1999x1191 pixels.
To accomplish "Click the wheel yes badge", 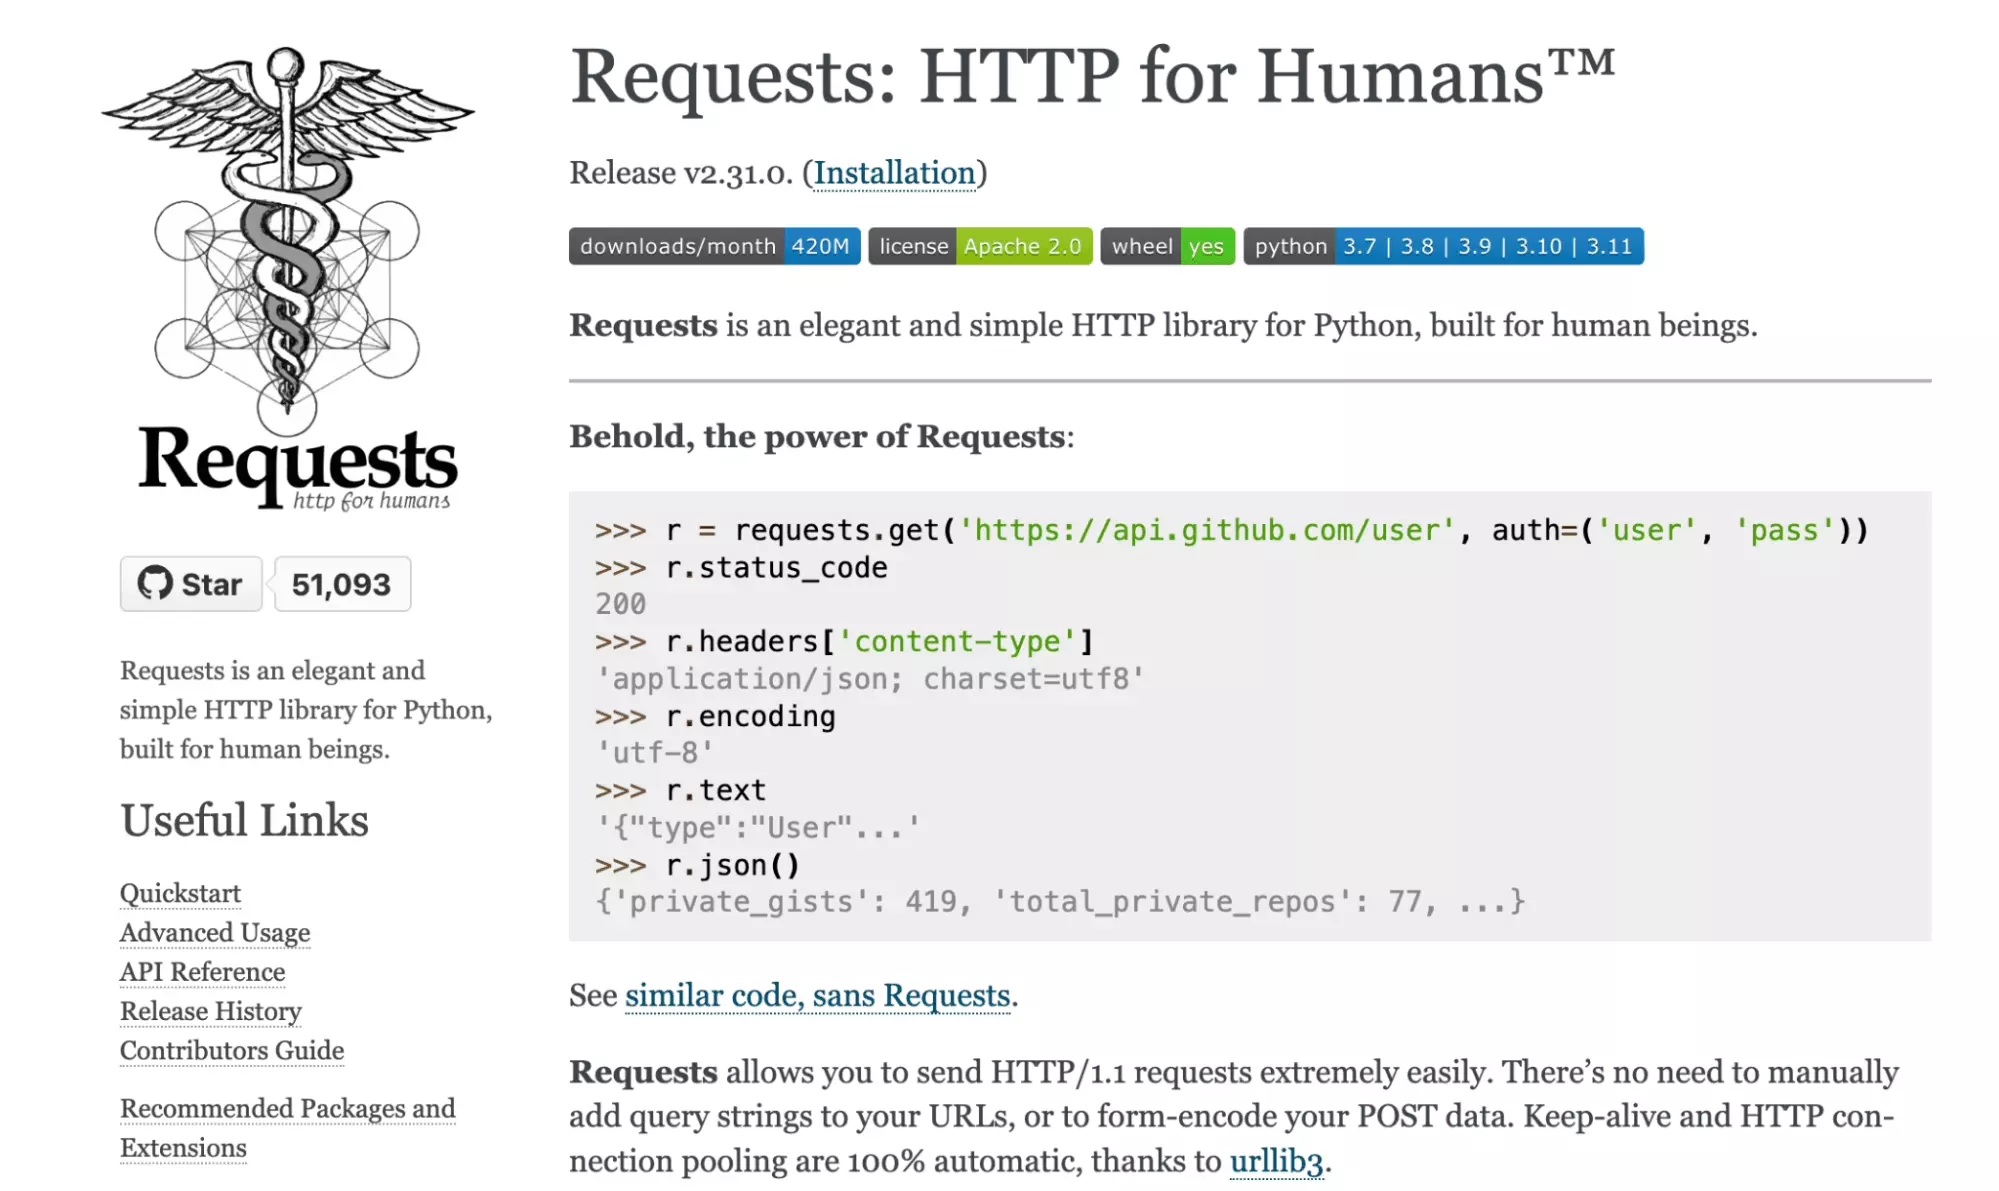I will click(1167, 246).
